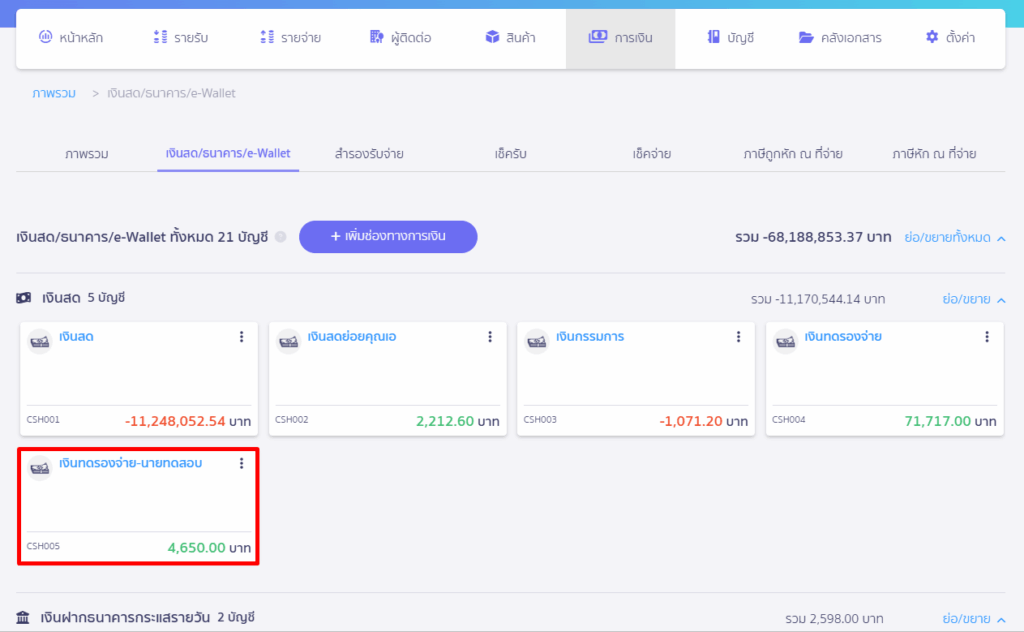The height and width of the screenshot is (632, 1024).
Task: Collapse the เงินฝากธนาคารกระแสรายวัน section
Action: tap(973, 618)
